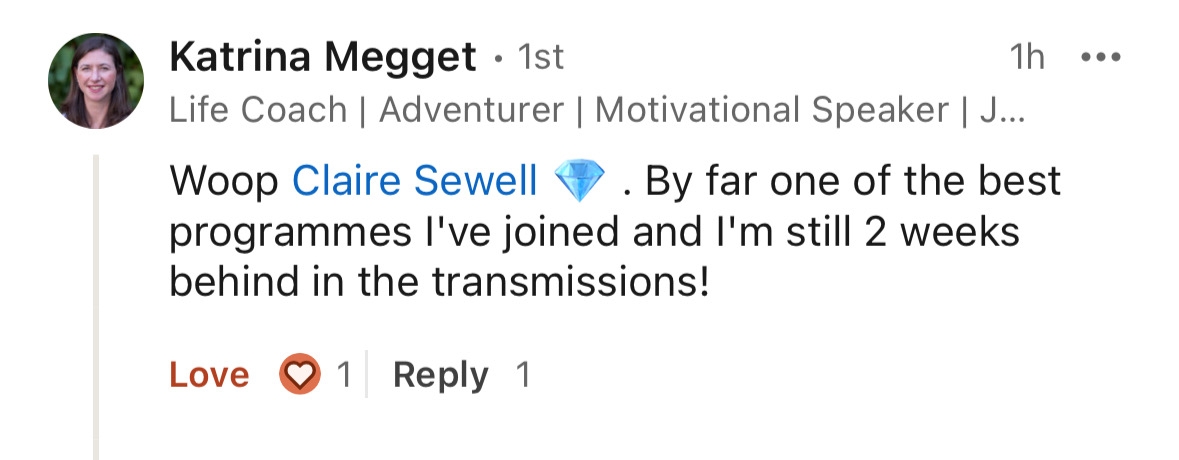Screen dimensions: 1179x460
Task: Expand the truncated headline ending in J...
Action: coord(1004,110)
